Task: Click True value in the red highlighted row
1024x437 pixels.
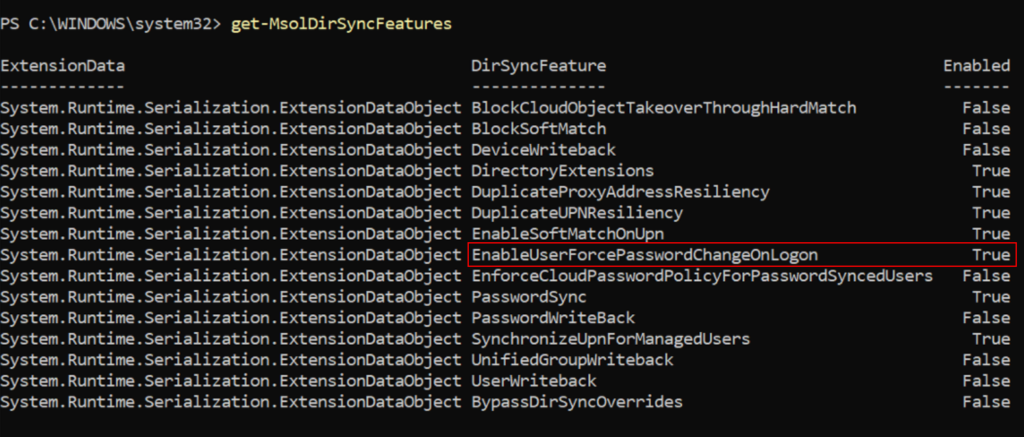Action: click(x=991, y=255)
